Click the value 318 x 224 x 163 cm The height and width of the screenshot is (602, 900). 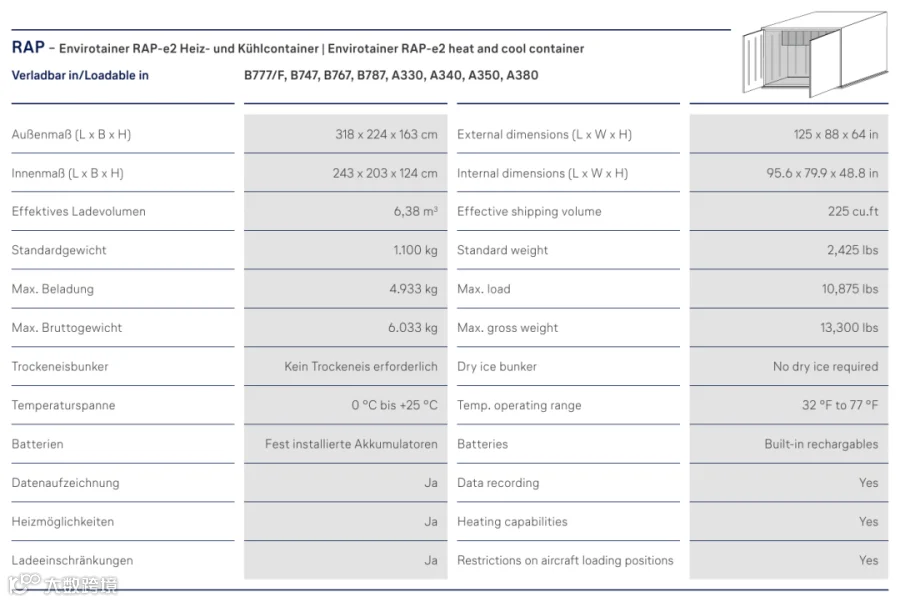[386, 134]
